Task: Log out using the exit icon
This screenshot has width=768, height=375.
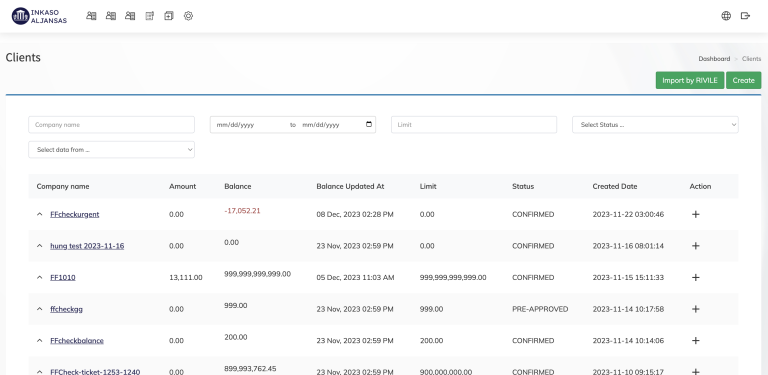Action: click(x=745, y=16)
